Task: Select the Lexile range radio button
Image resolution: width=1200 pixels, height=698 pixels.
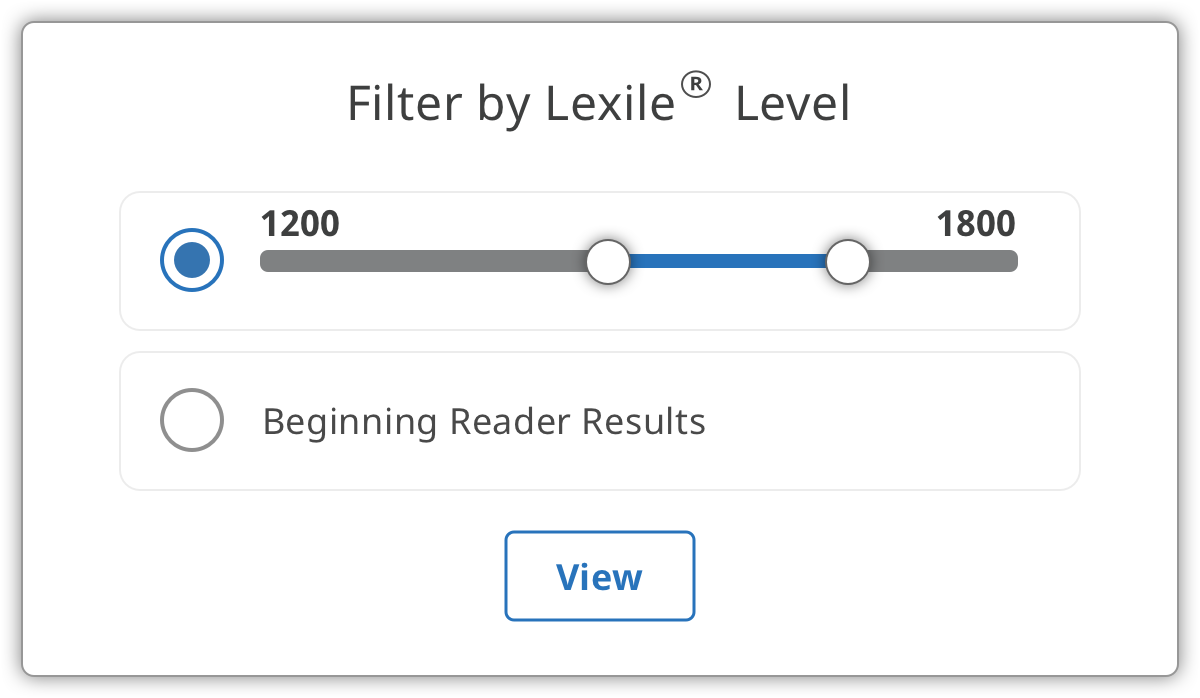Action: [192, 261]
